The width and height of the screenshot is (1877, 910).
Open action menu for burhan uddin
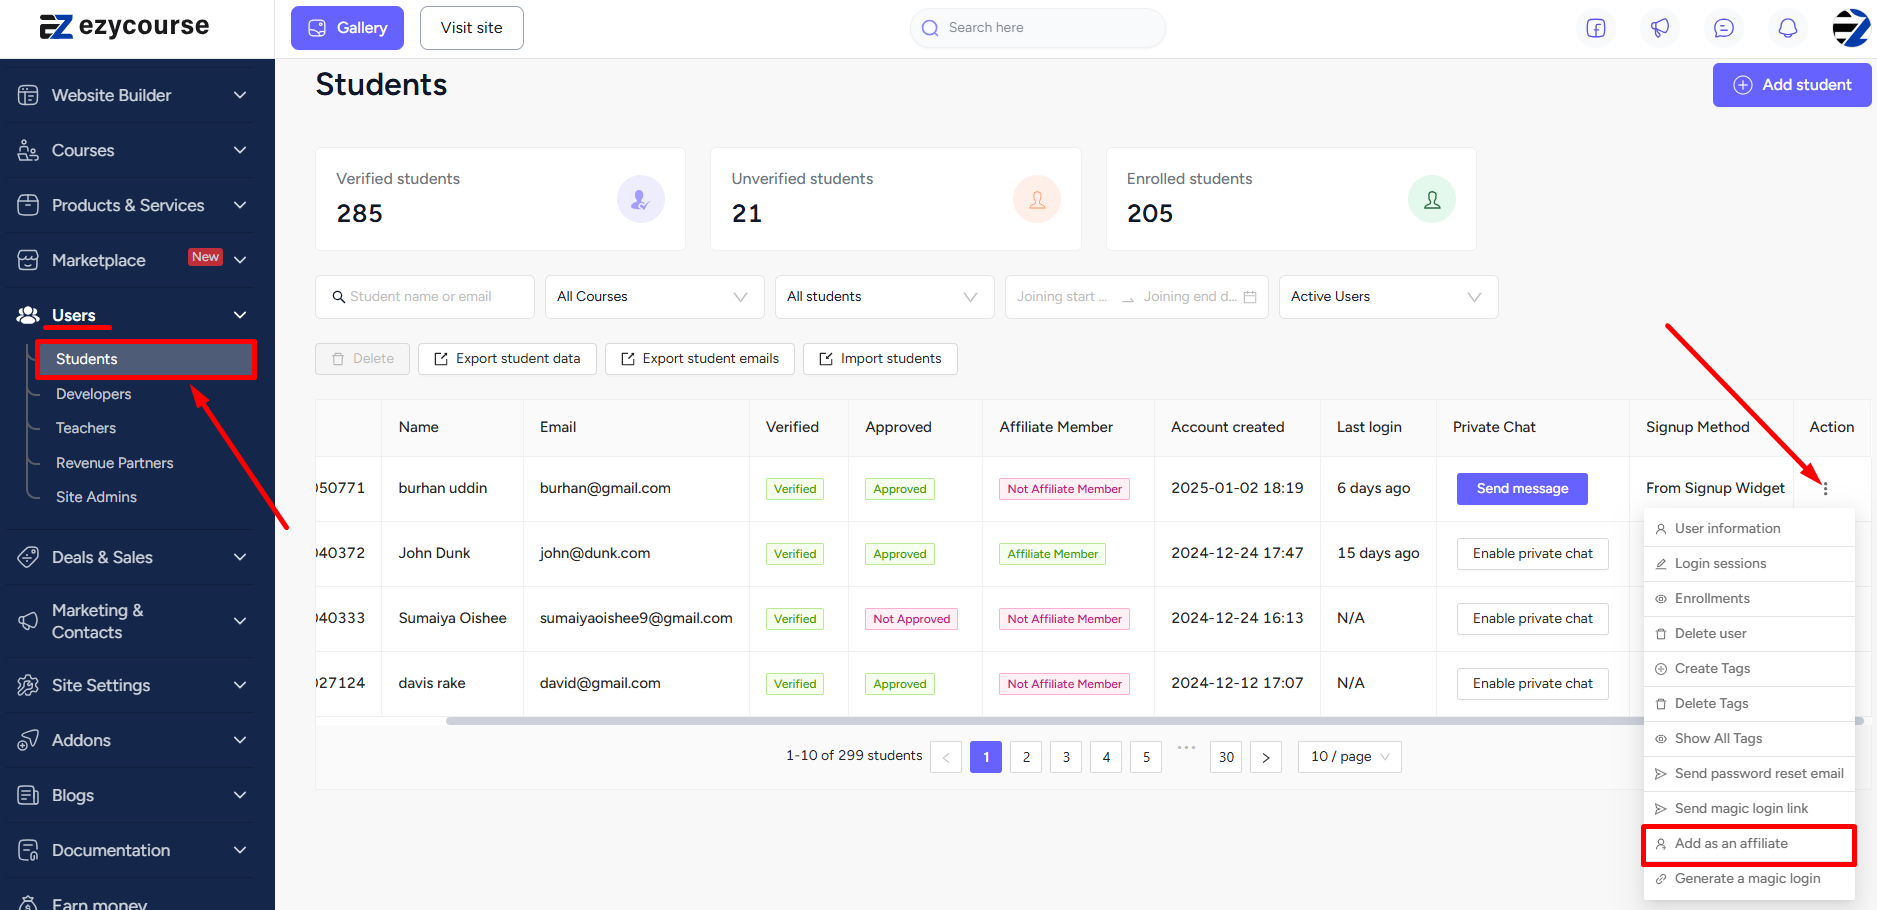1825,489
